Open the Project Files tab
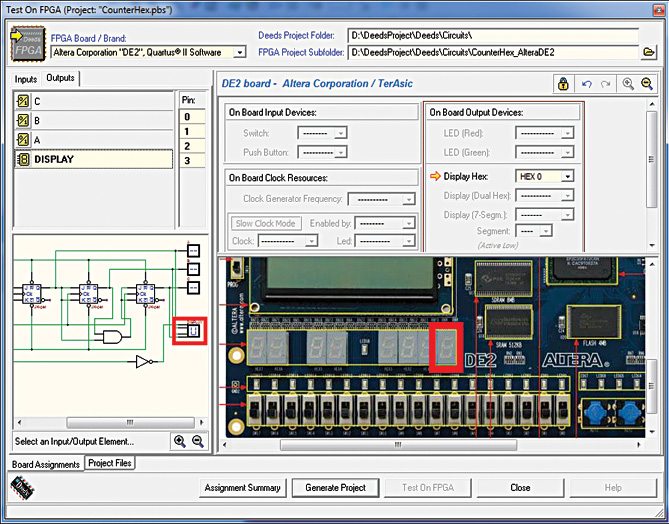669x524 pixels. coord(109,463)
